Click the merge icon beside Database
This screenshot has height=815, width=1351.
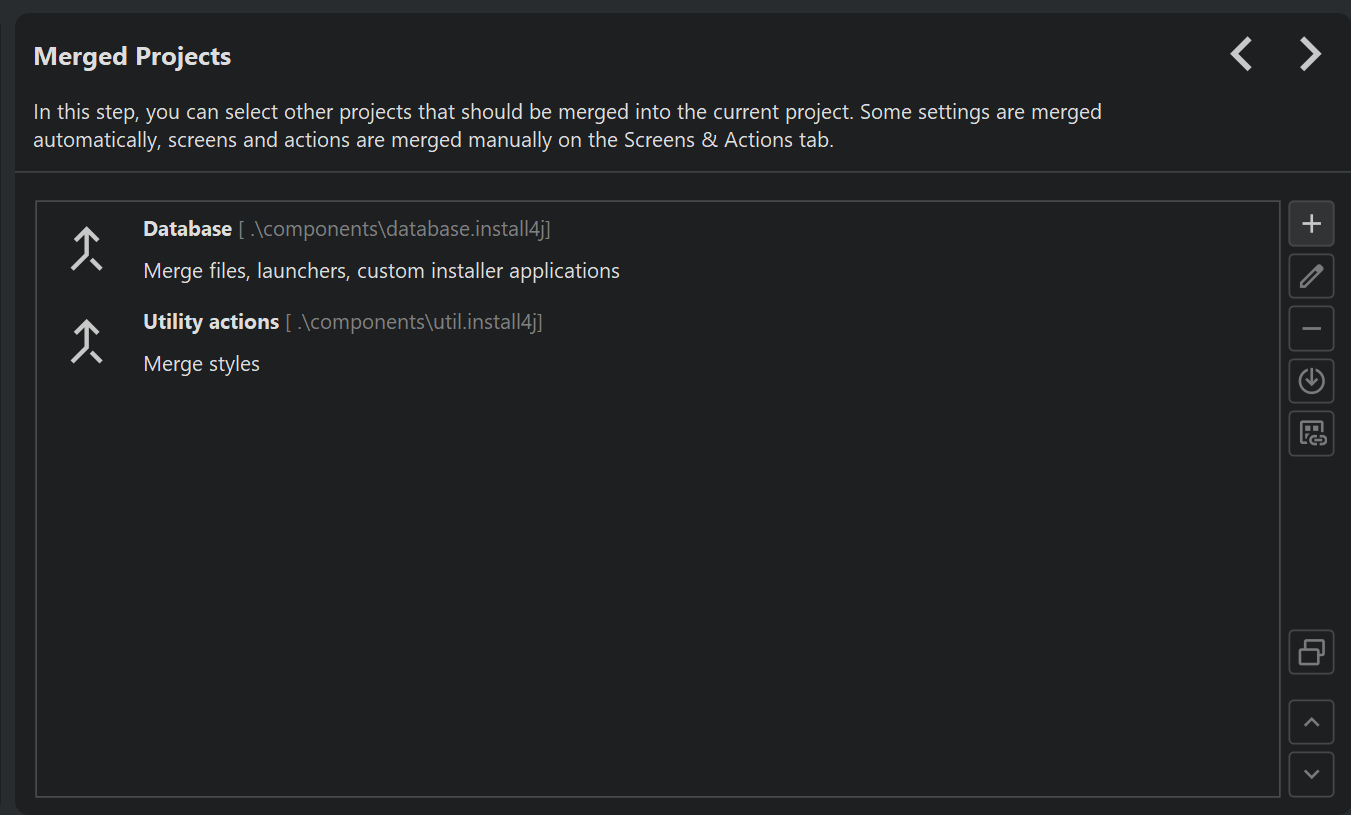point(87,249)
